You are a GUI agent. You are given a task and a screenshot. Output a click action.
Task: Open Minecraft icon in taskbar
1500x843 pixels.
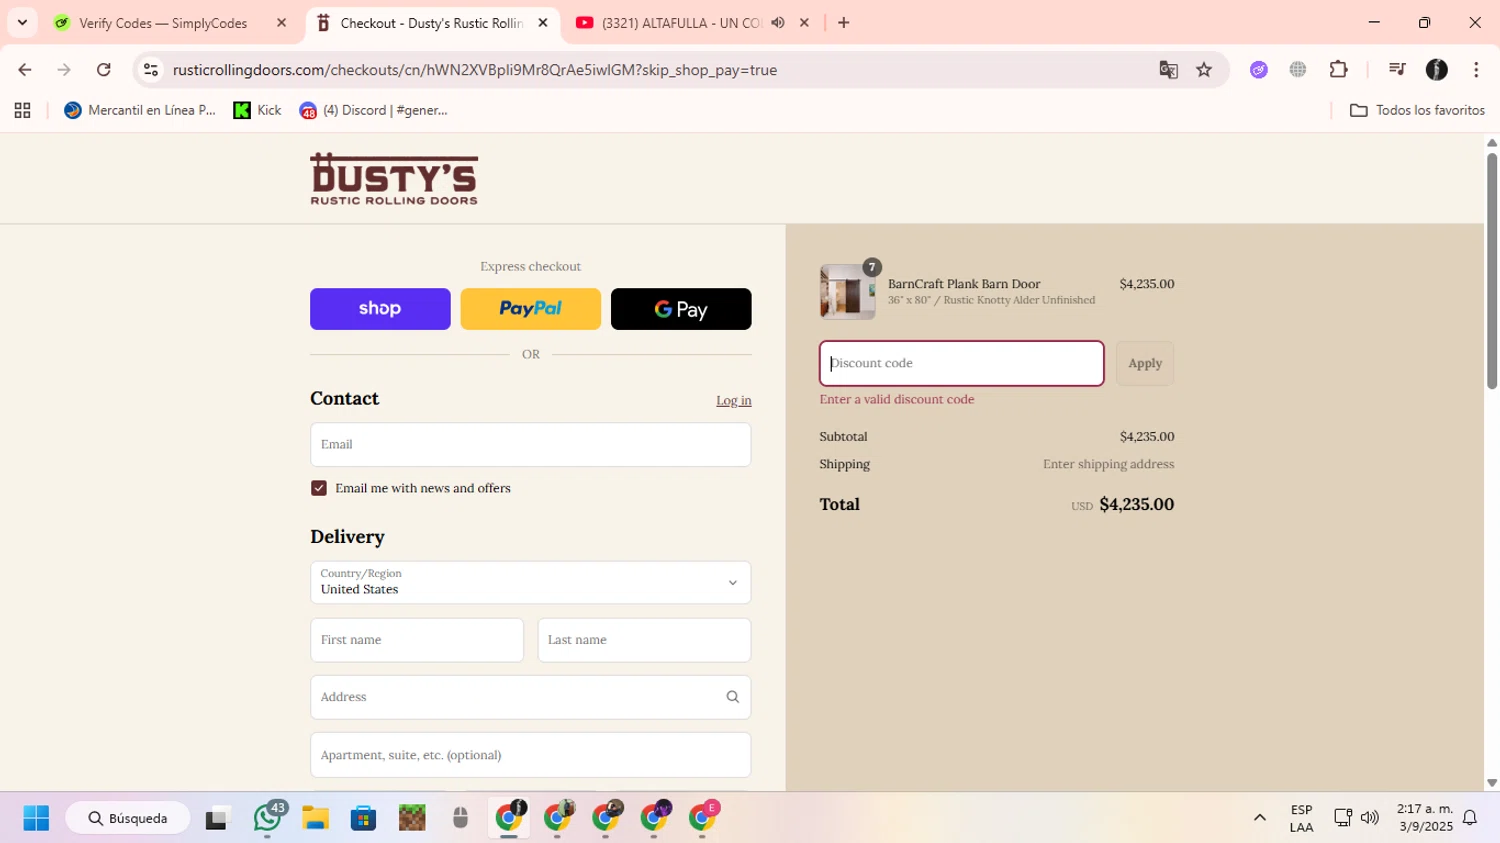(x=412, y=819)
